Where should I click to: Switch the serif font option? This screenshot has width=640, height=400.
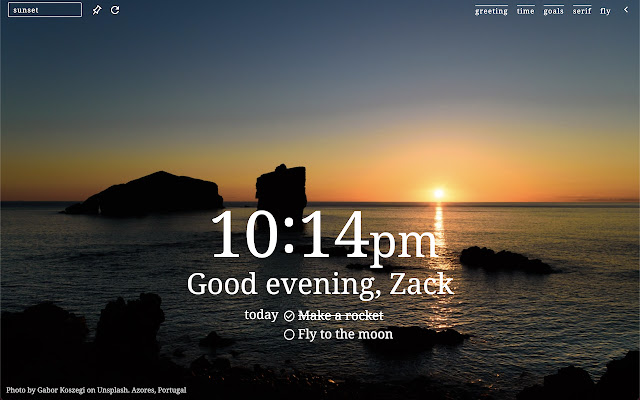(x=582, y=11)
